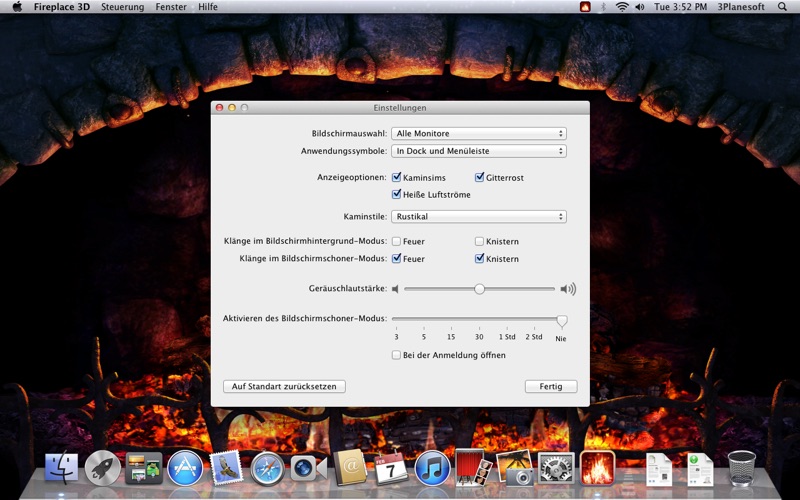Uncheck the Gitterrost checkbox
This screenshot has height=500, width=800.
[x=479, y=177]
